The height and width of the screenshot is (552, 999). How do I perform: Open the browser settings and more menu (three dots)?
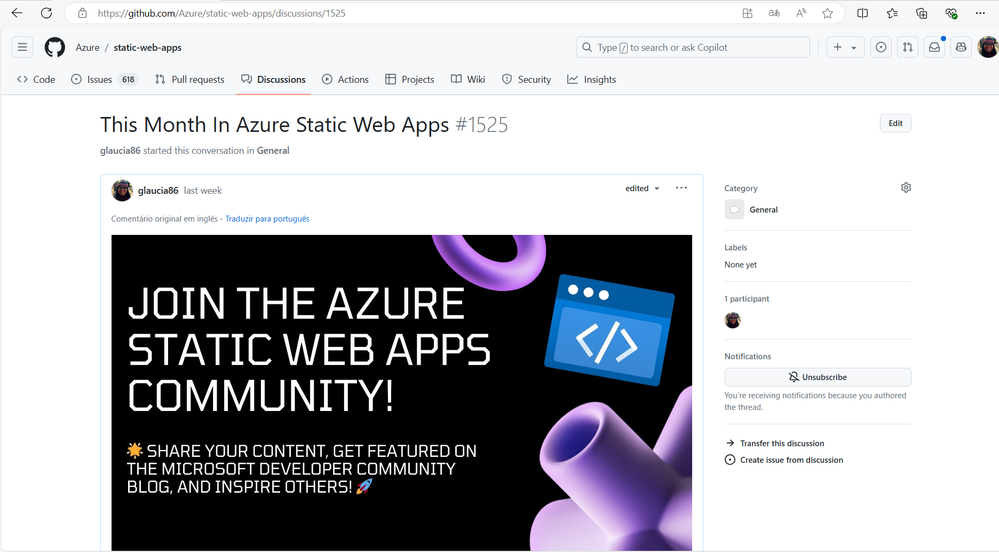981,13
